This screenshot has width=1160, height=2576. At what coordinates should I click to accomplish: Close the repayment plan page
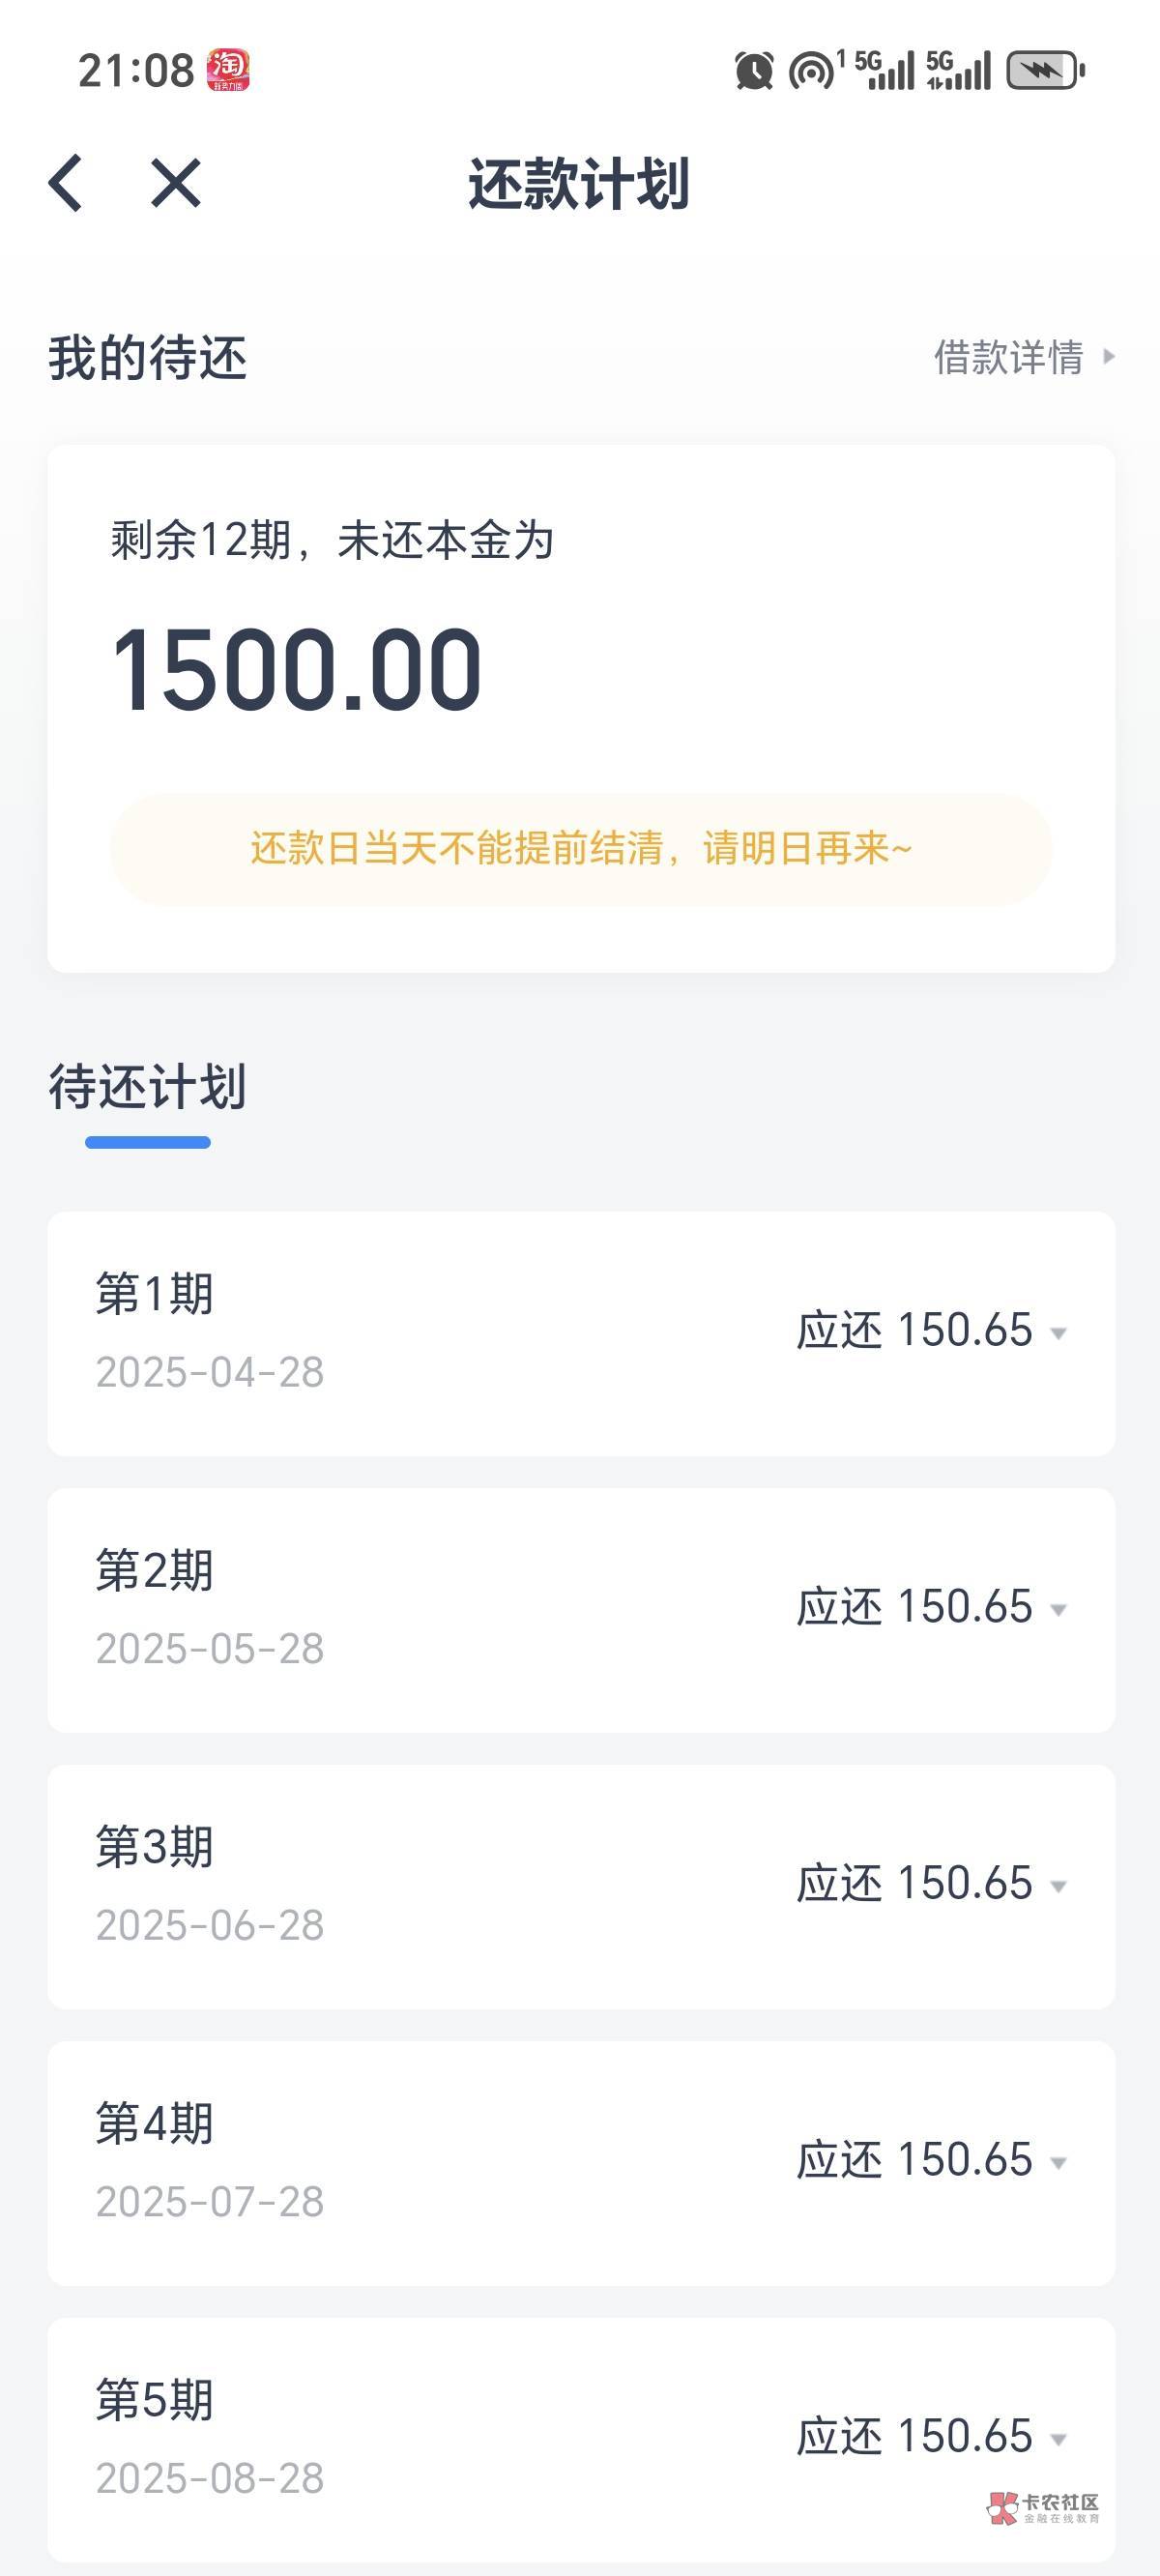coord(176,184)
